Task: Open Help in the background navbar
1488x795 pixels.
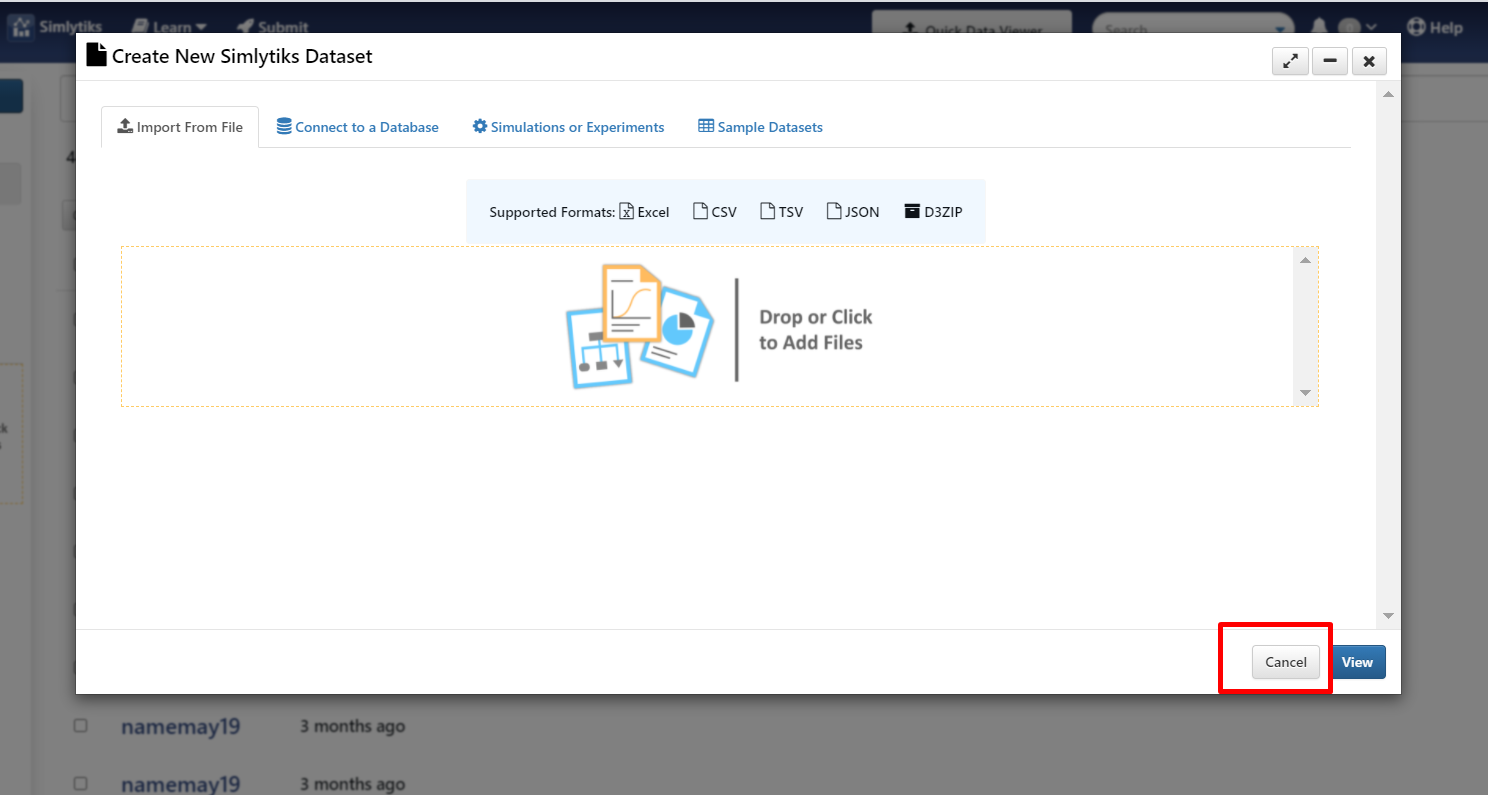Action: (x=1435, y=27)
